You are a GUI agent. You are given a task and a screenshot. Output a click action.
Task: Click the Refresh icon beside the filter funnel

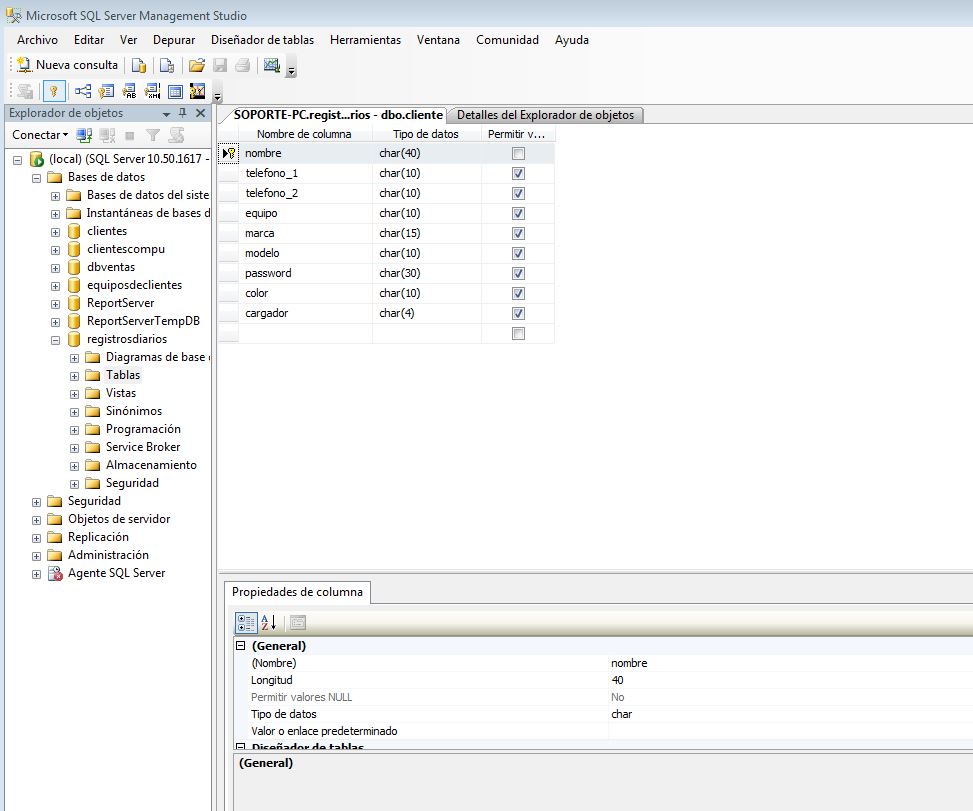[177, 135]
